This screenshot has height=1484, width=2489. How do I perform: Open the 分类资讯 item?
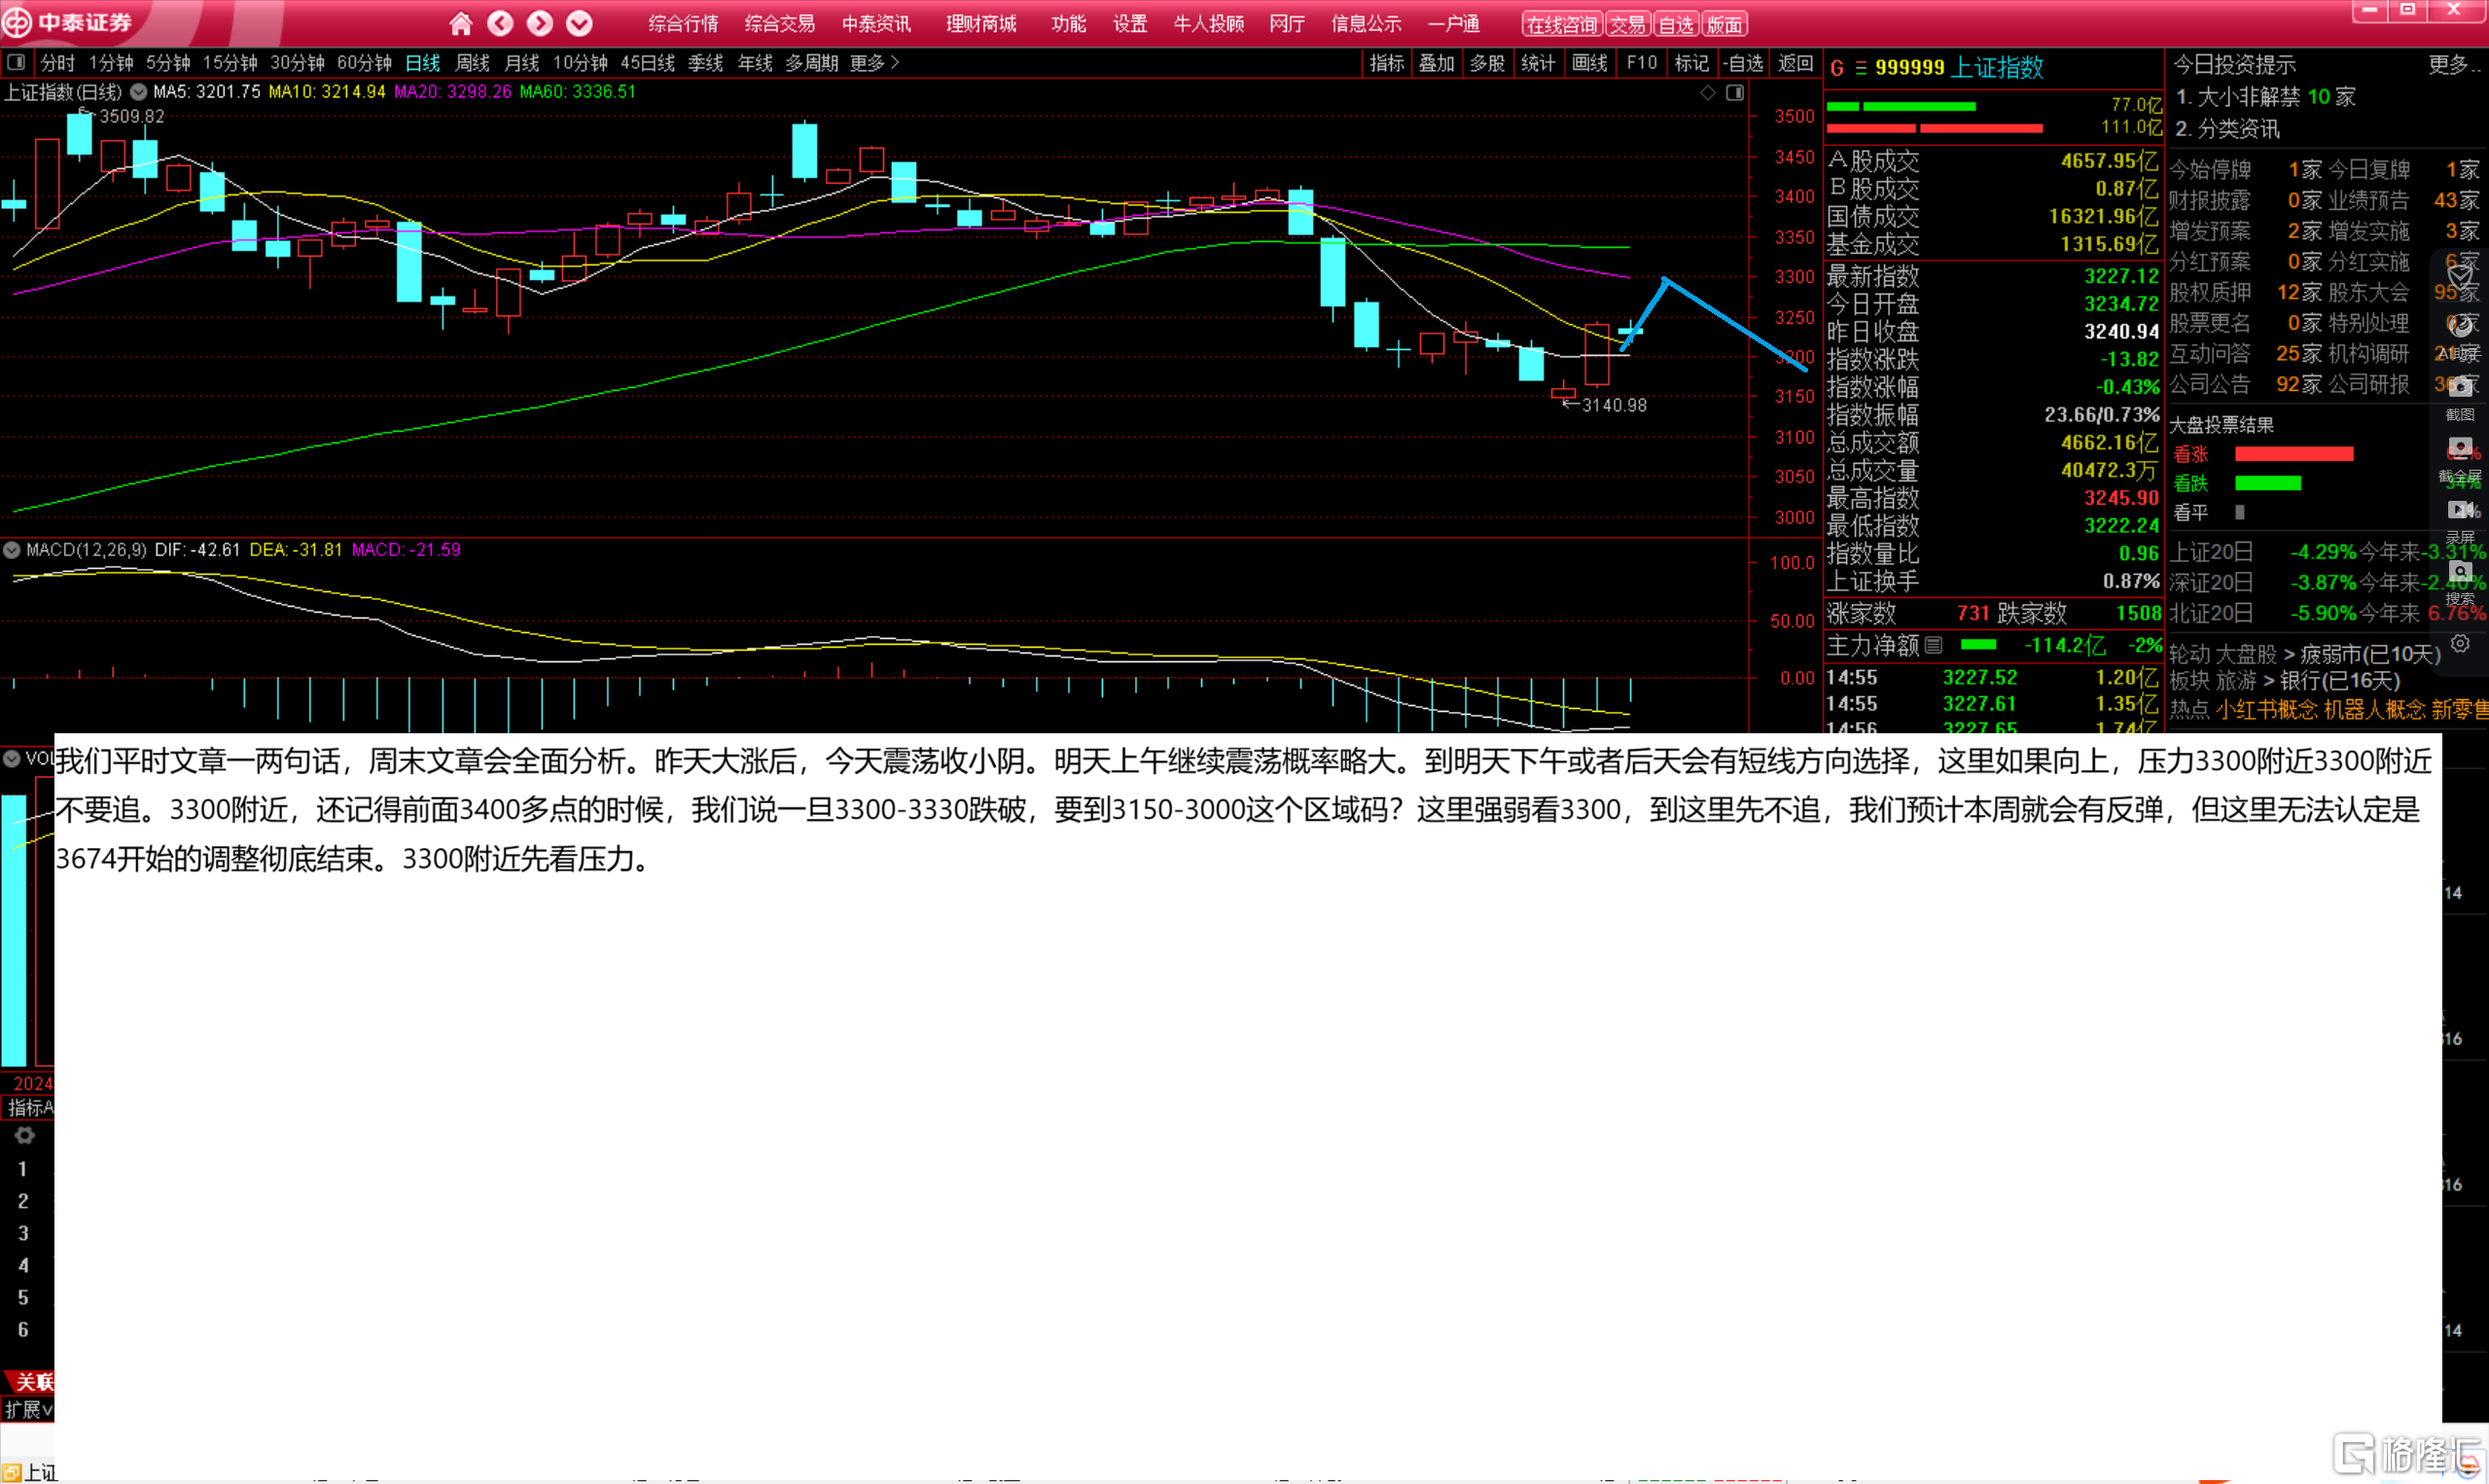(2228, 129)
